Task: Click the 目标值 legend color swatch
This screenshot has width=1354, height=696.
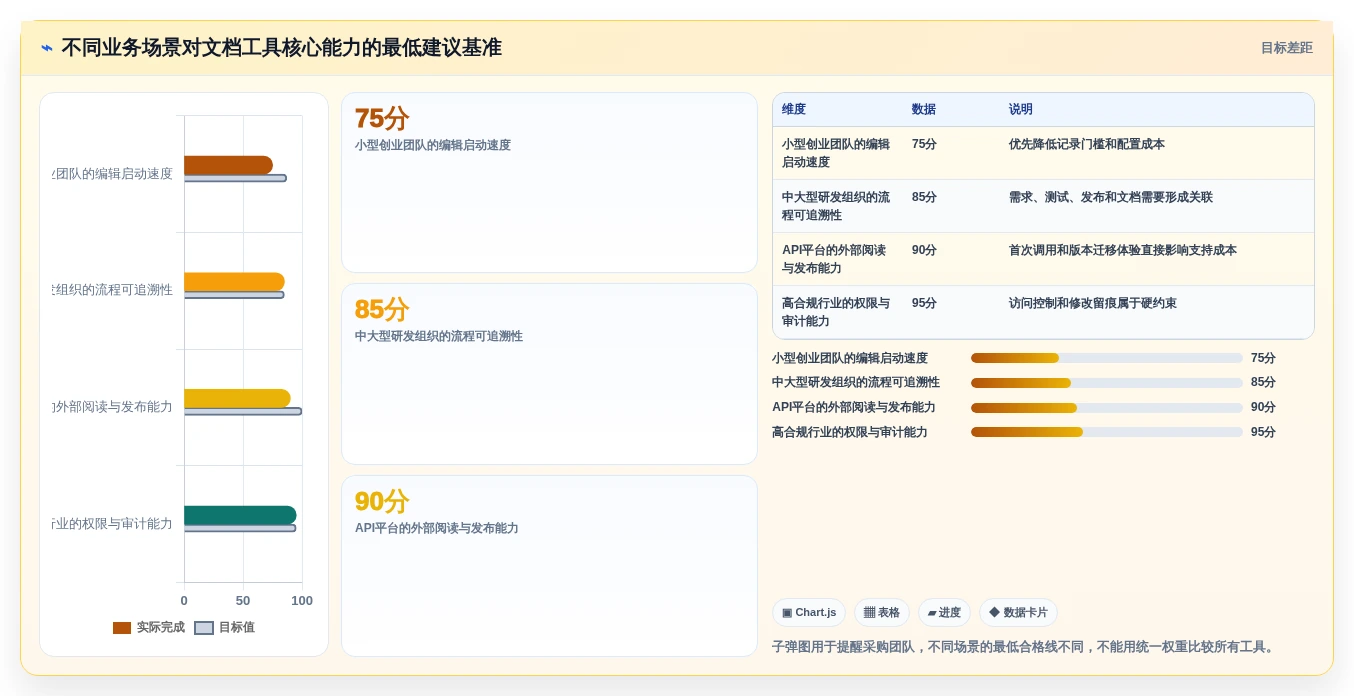Action: click(x=204, y=628)
